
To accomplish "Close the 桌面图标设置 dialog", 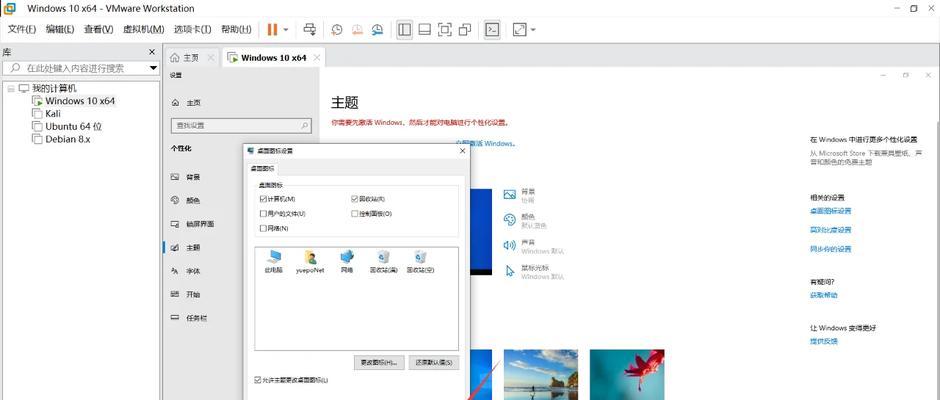I will (462, 151).
